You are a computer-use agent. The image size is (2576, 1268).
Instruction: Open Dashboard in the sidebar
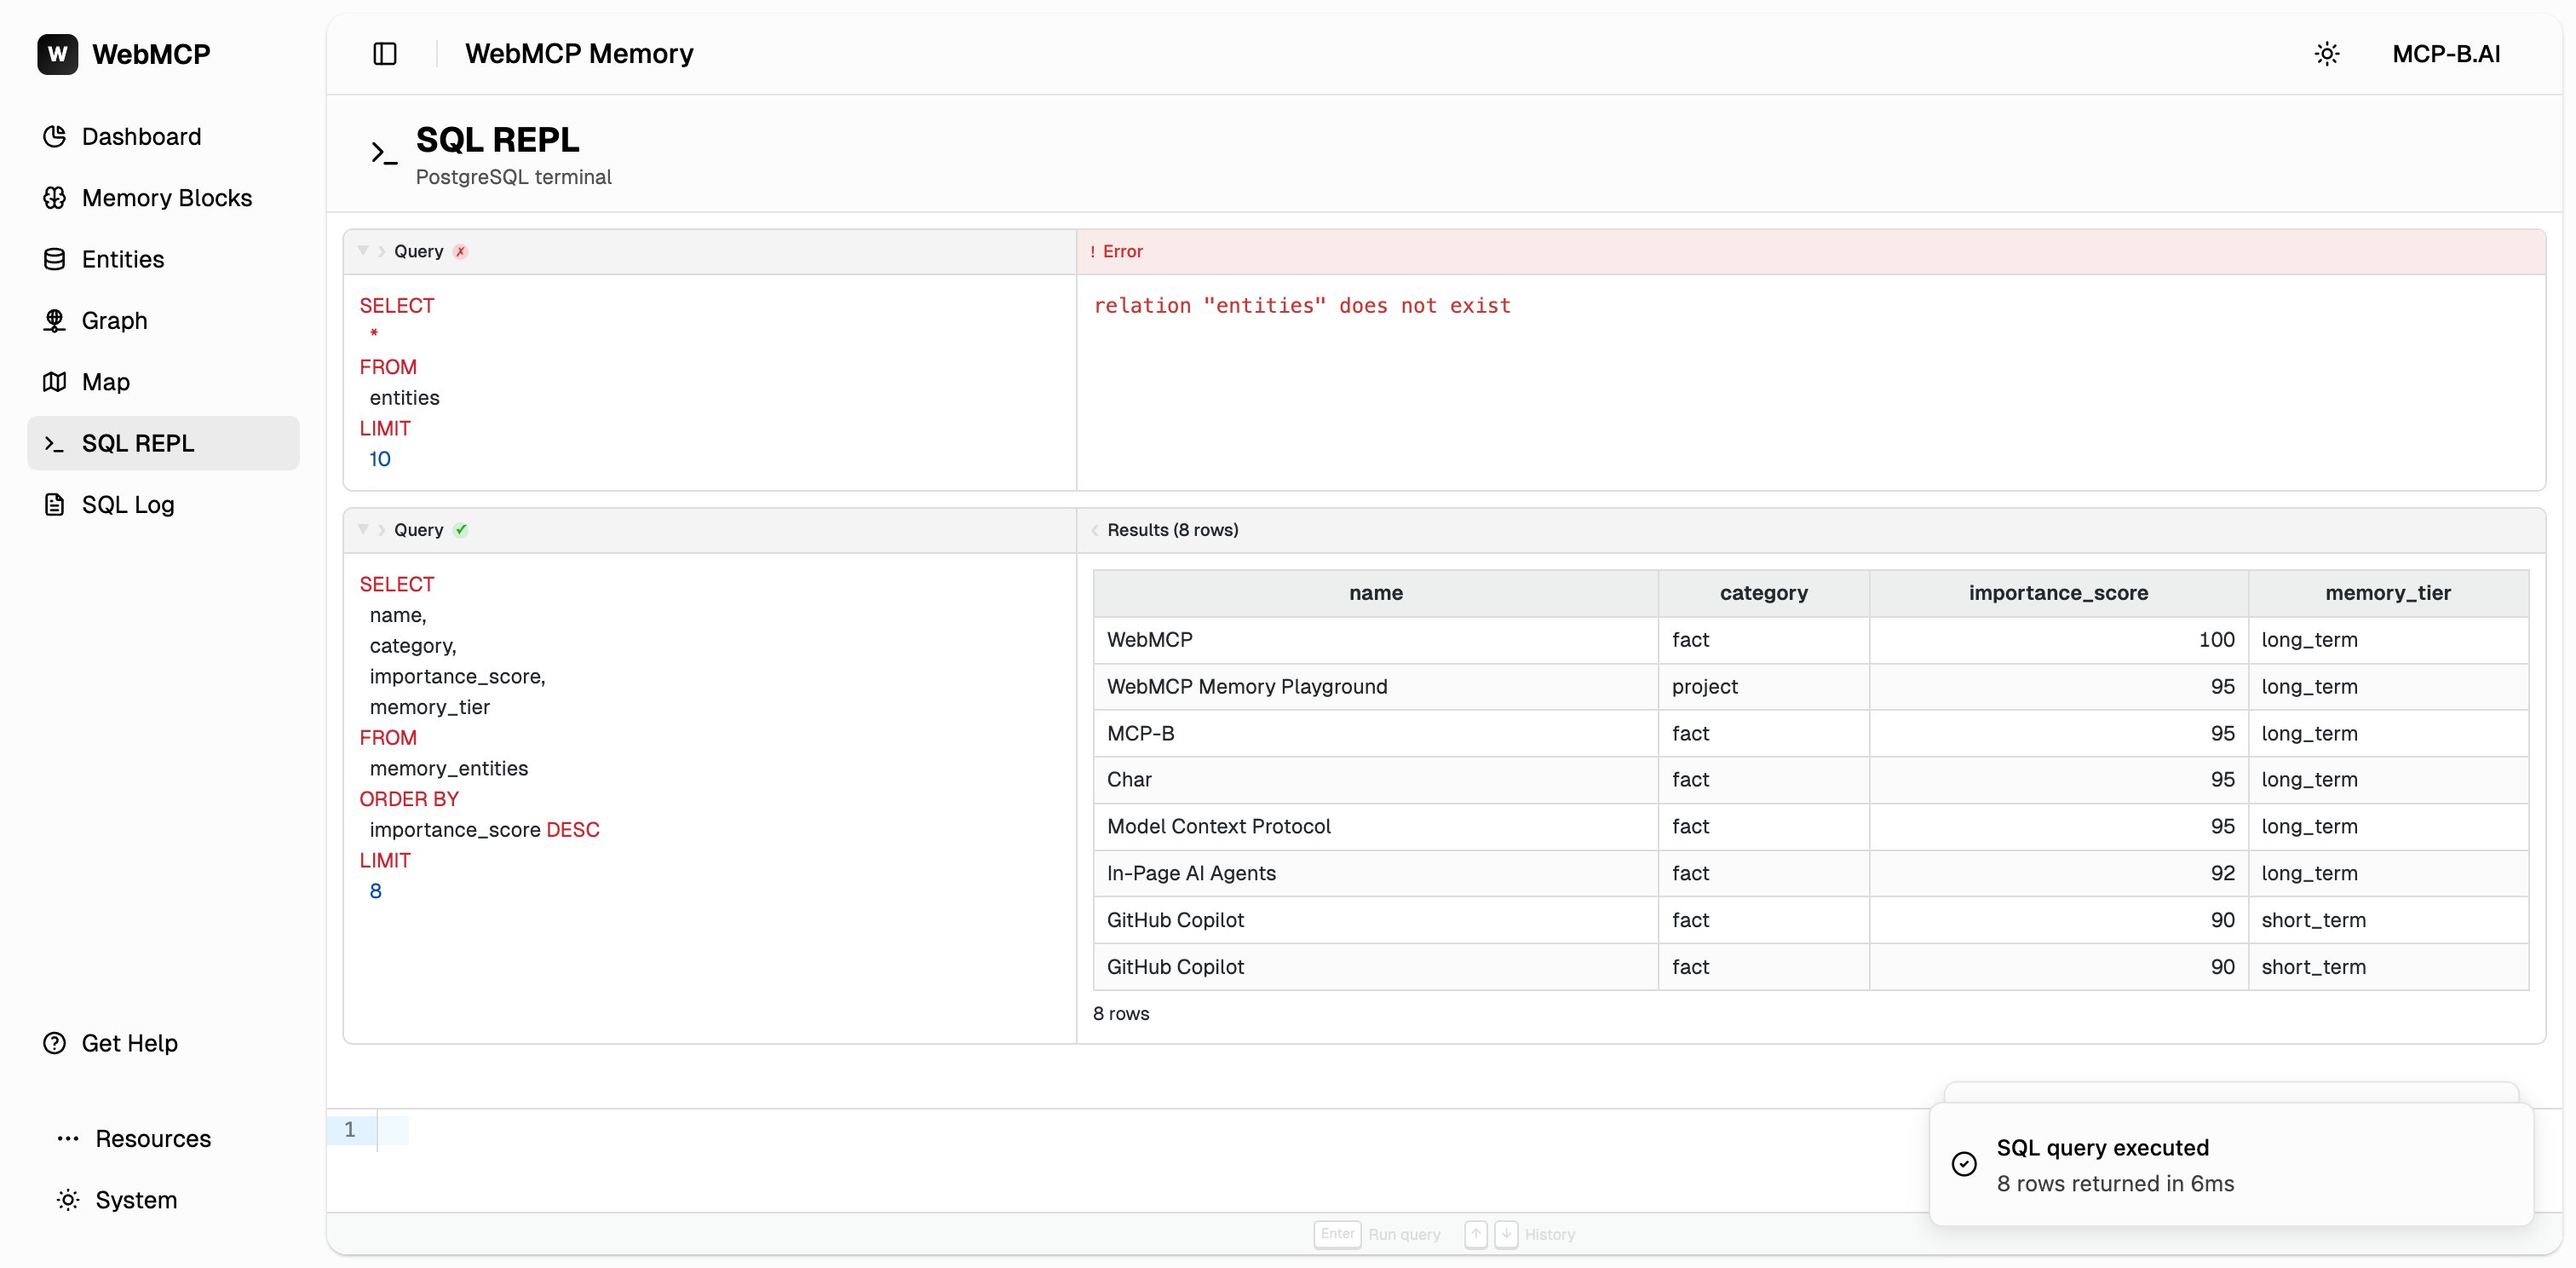pos(163,136)
